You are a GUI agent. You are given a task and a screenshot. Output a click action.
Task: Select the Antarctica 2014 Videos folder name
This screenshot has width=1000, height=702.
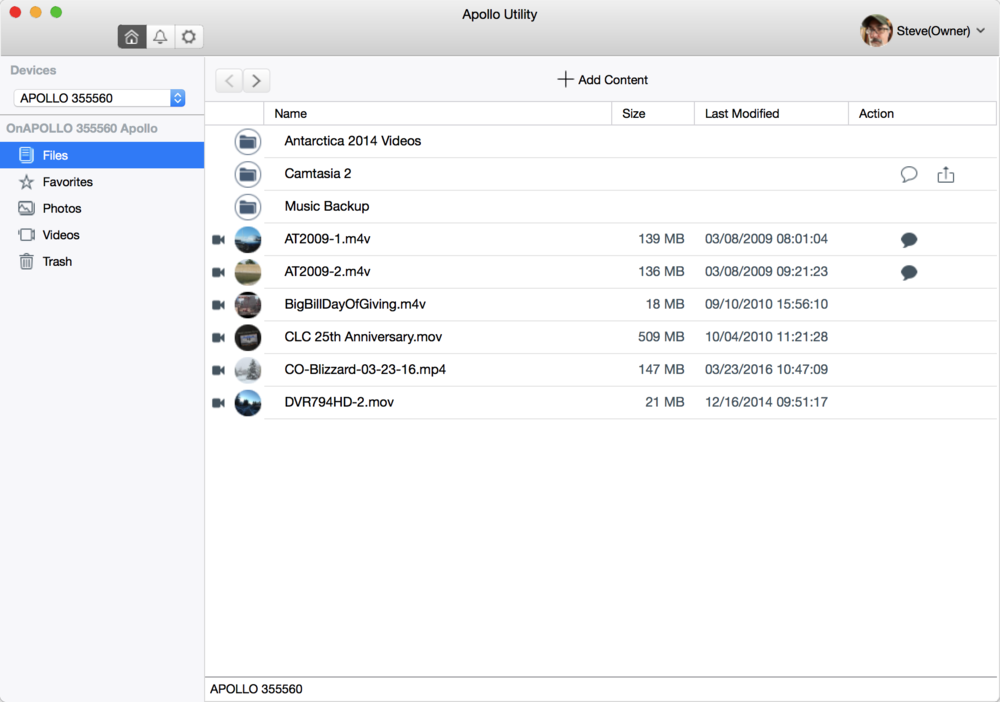point(353,141)
